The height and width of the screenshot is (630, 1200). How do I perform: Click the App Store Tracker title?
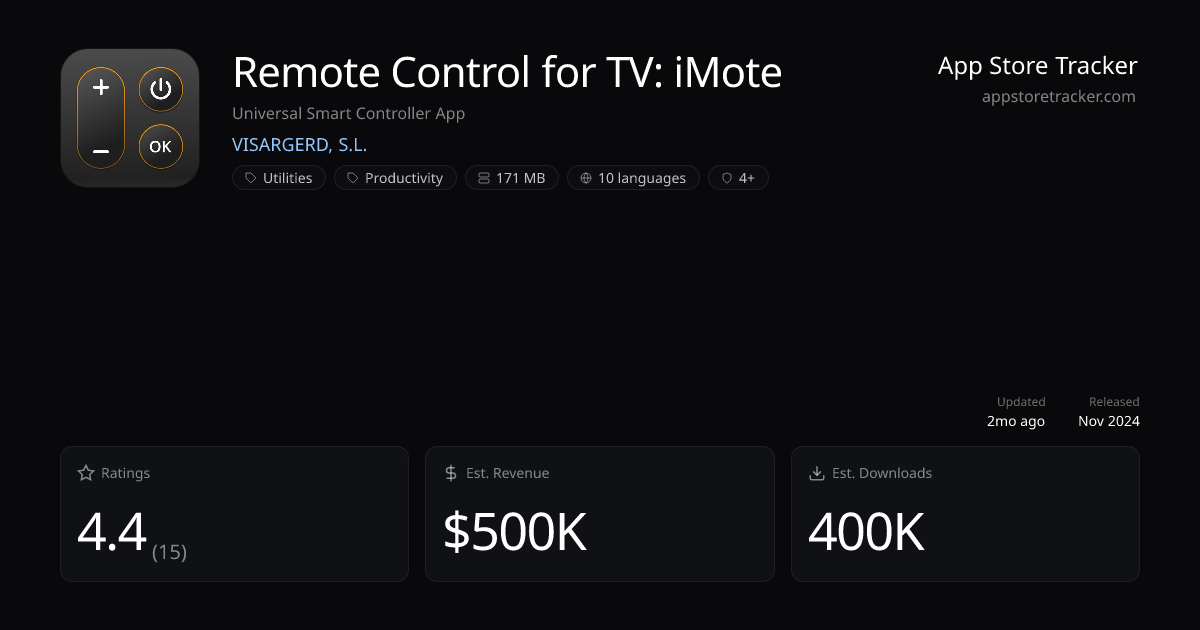pos(1037,66)
